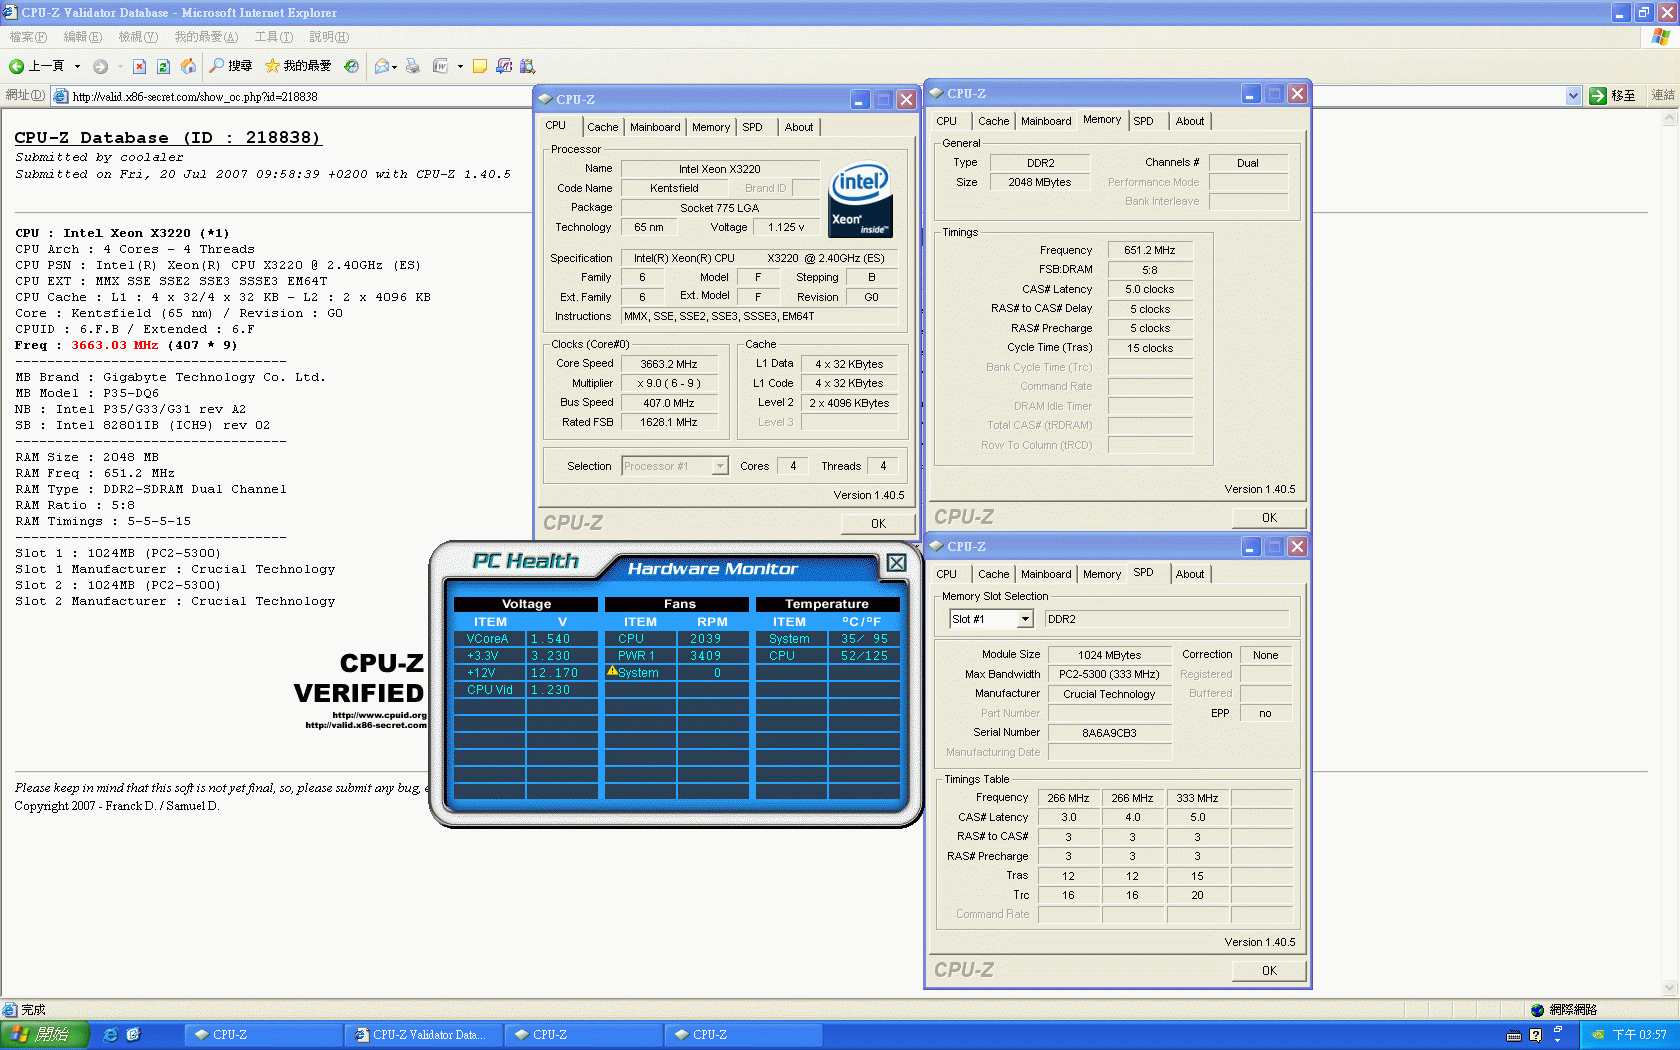Click Internet Explorer quick launch icon
The width and height of the screenshot is (1680, 1050).
pyautogui.click(x=111, y=1035)
